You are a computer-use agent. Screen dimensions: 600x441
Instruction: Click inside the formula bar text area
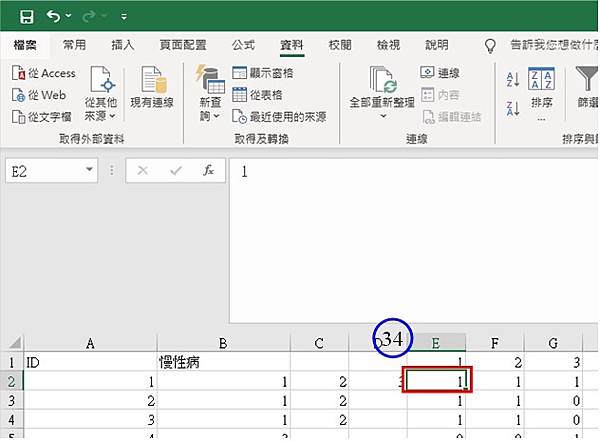414,240
